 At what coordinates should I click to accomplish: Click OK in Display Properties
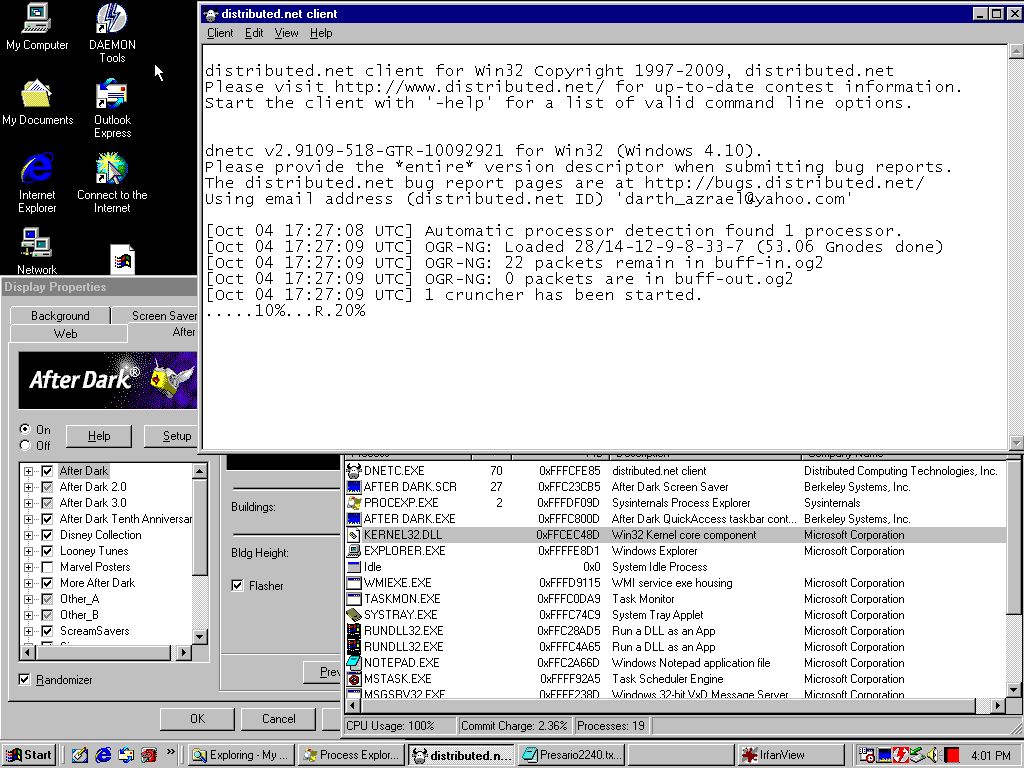(x=197, y=719)
